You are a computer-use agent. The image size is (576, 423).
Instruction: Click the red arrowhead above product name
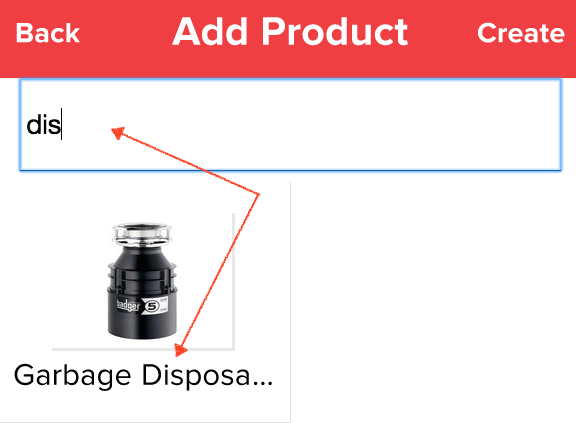(x=180, y=351)
